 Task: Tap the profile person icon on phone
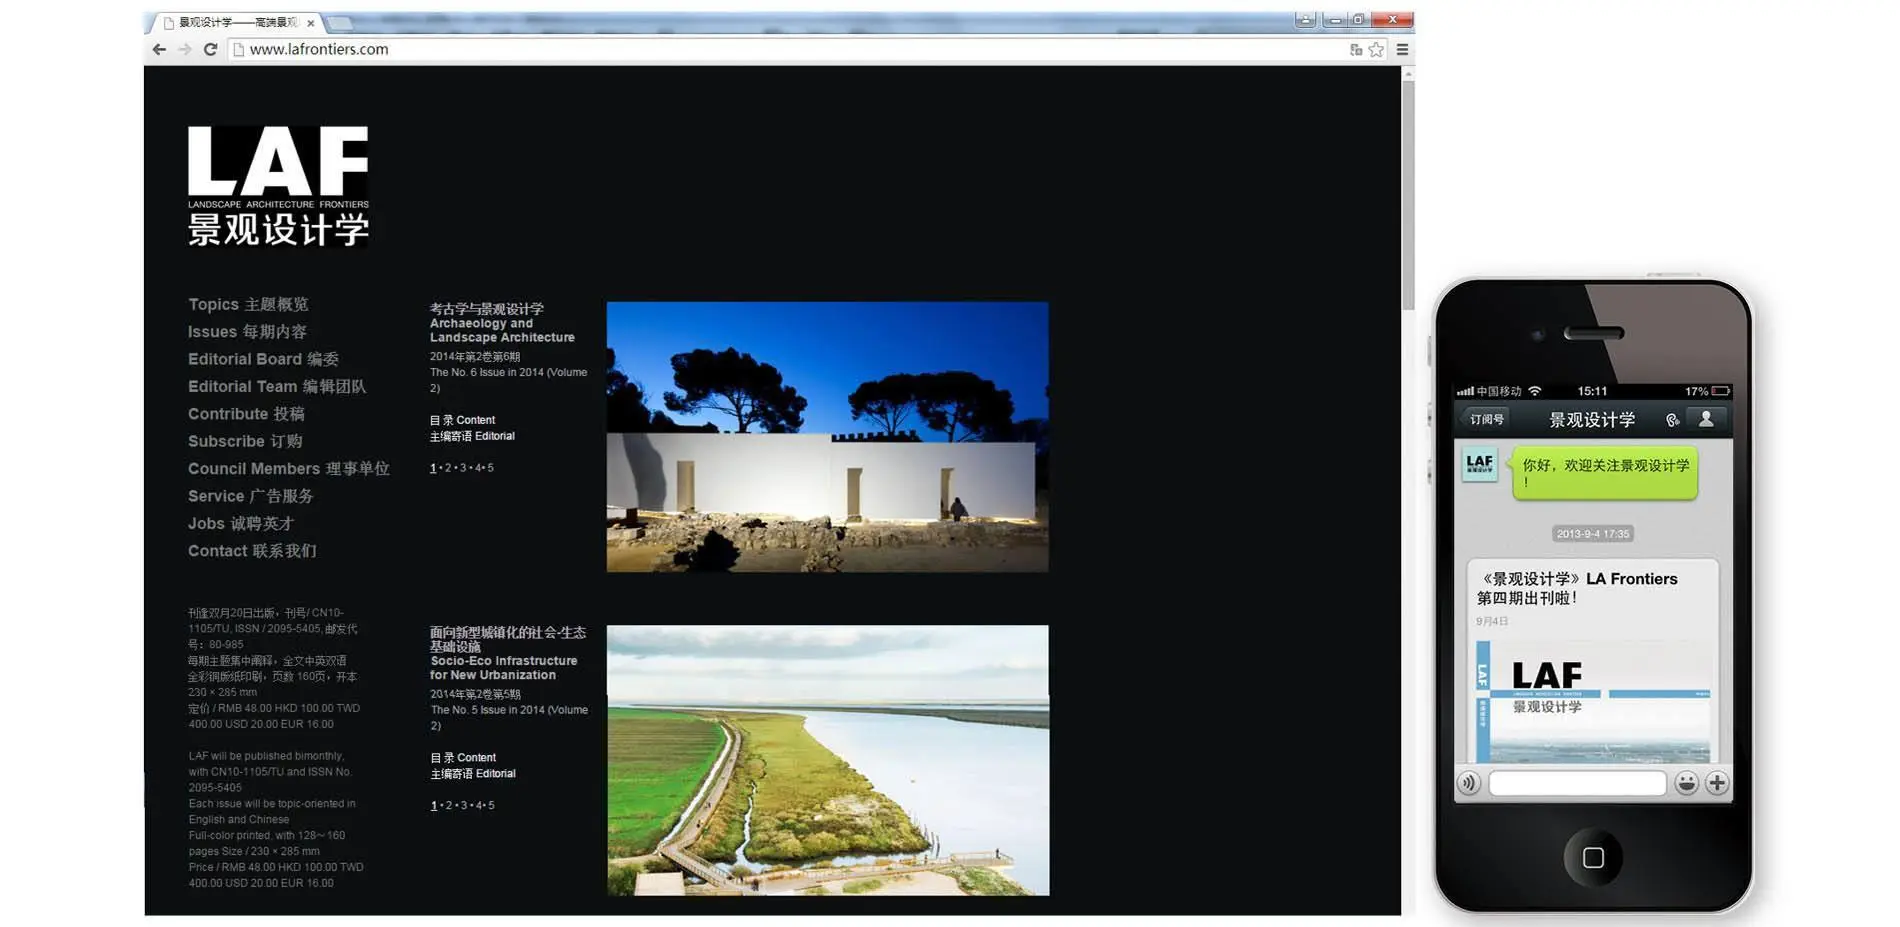(1707, 420)
